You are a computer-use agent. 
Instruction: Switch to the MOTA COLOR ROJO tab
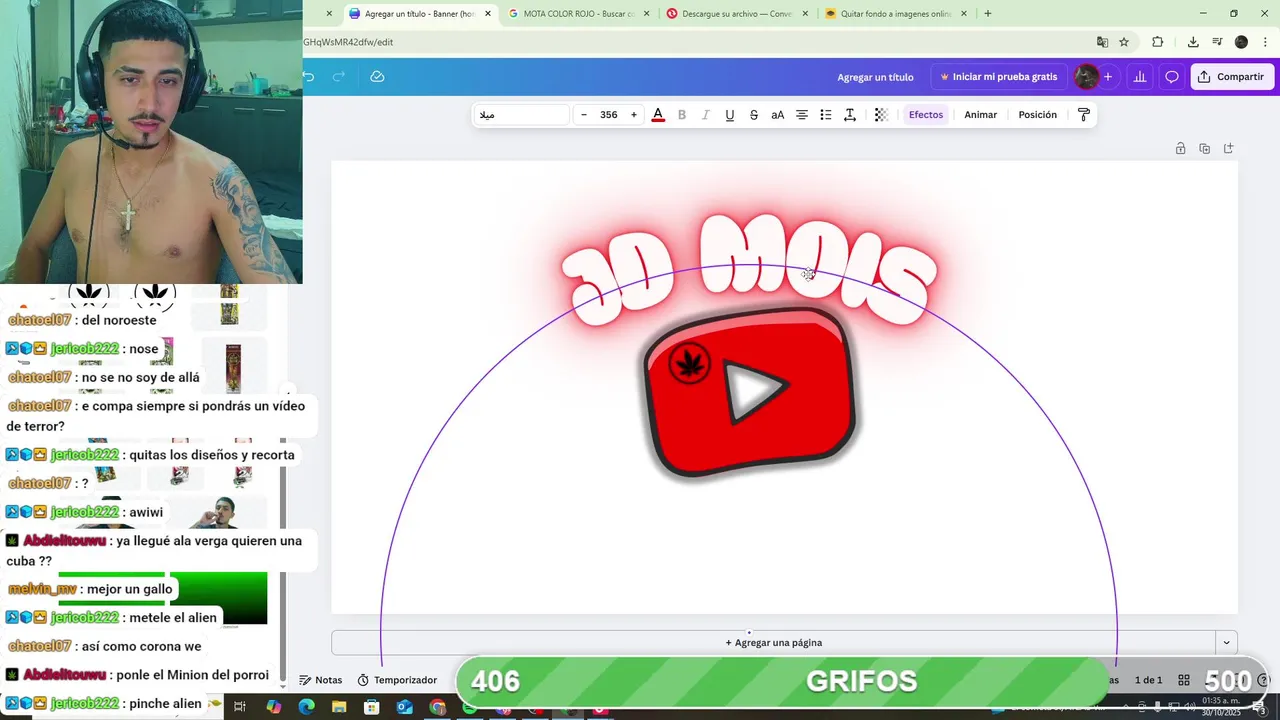[x=579, y=14]
